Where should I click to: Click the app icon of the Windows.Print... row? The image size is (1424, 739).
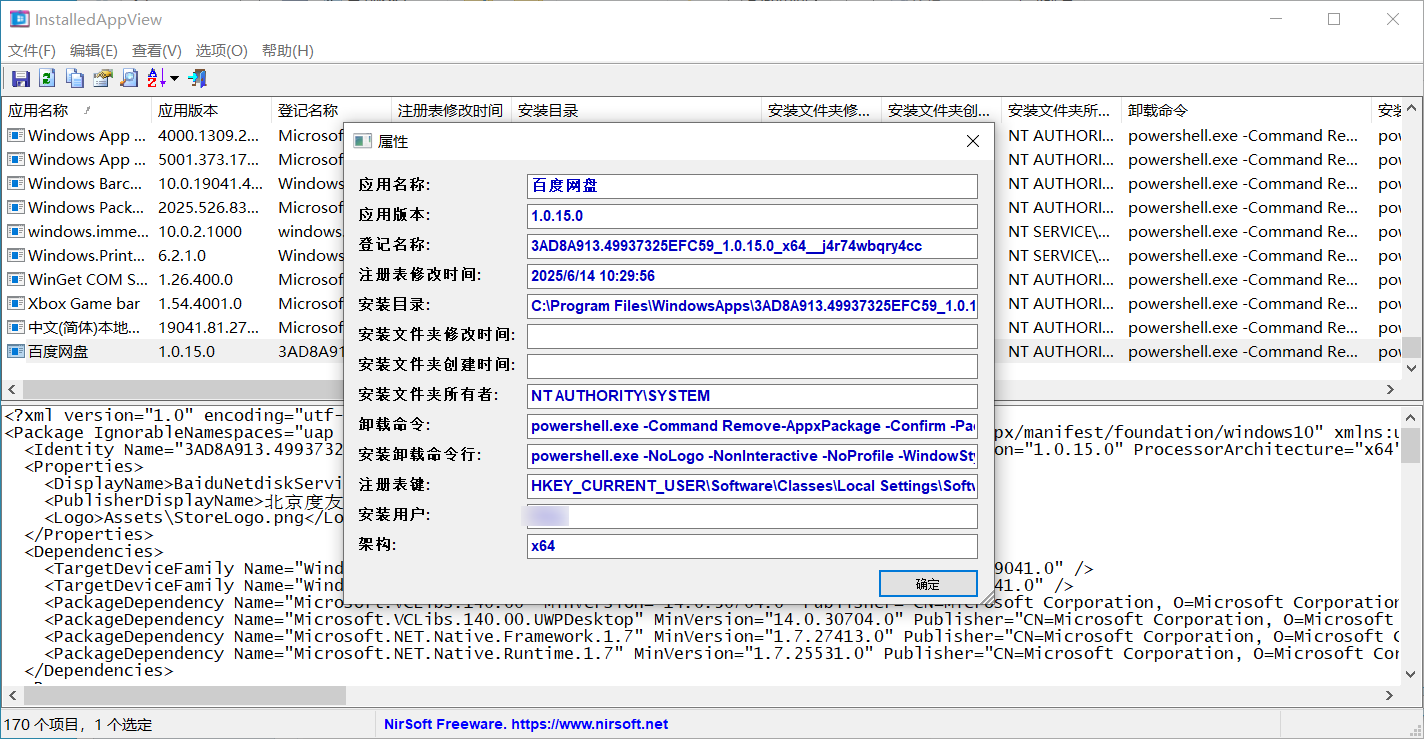pos(16,256)
